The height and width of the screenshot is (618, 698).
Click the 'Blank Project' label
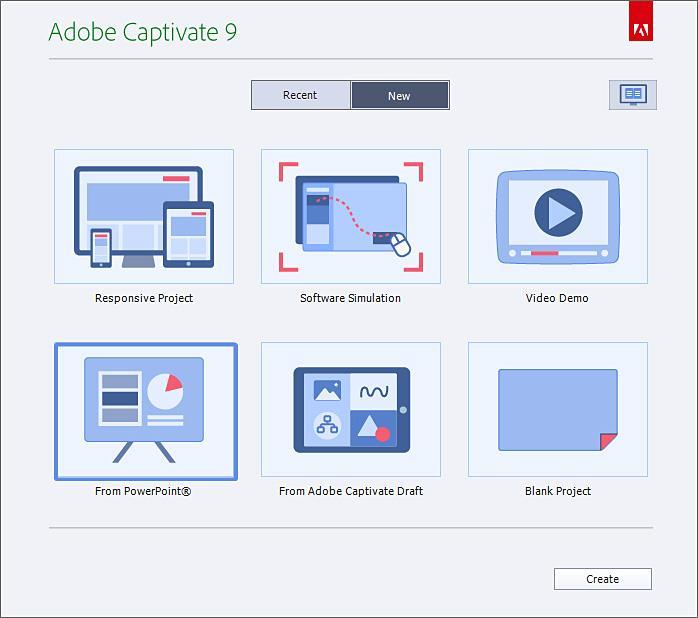tap(558, 491)
